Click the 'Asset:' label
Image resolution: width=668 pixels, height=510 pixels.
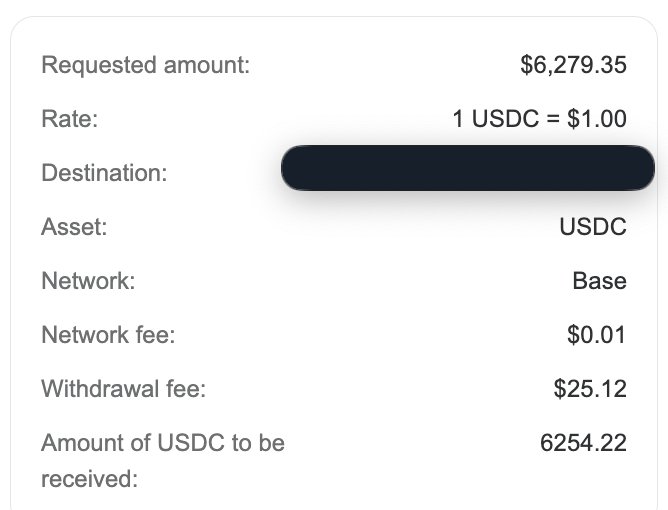tap(73, 227)
